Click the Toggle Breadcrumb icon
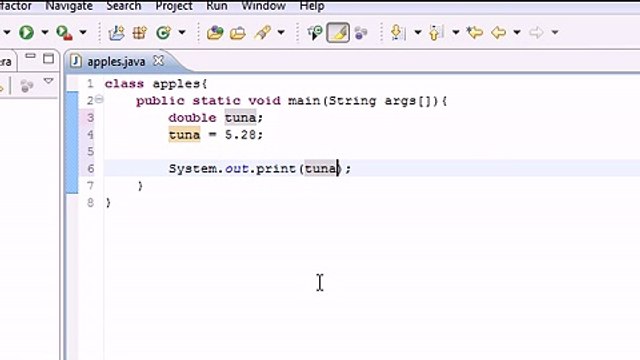Viewport: 640px width, 360px height. [315, 32]
